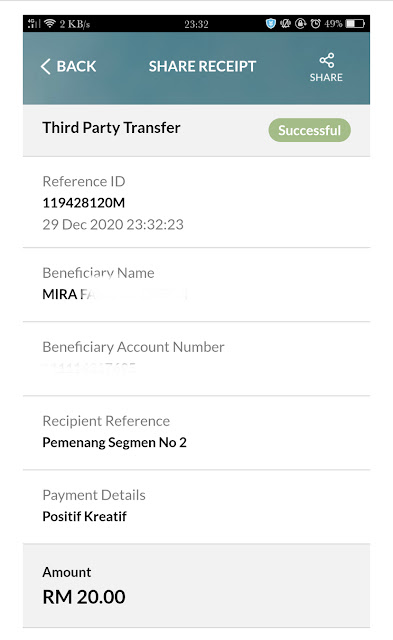Select the reference ID 119428120M
Image resolution: width=393 pixels, height=640 pixels.
pyautogui.click(x=84, y=203)
